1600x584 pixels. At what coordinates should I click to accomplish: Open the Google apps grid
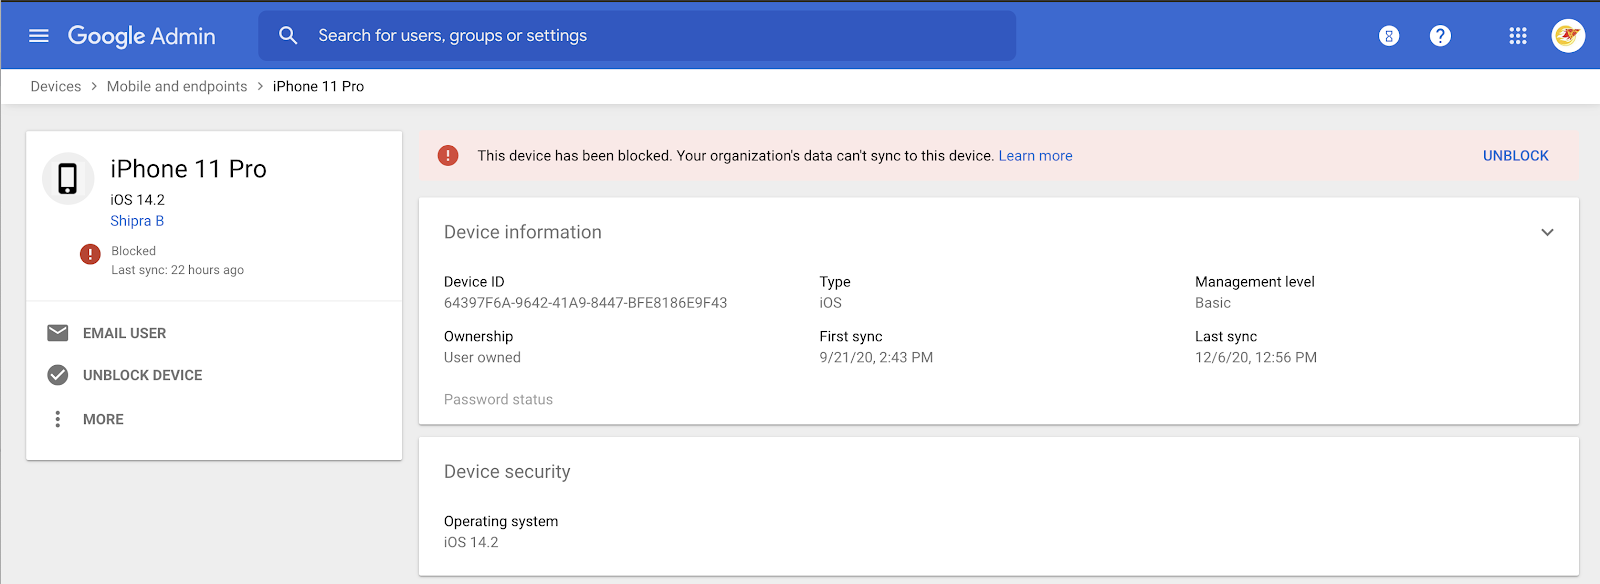point(1517,36)
